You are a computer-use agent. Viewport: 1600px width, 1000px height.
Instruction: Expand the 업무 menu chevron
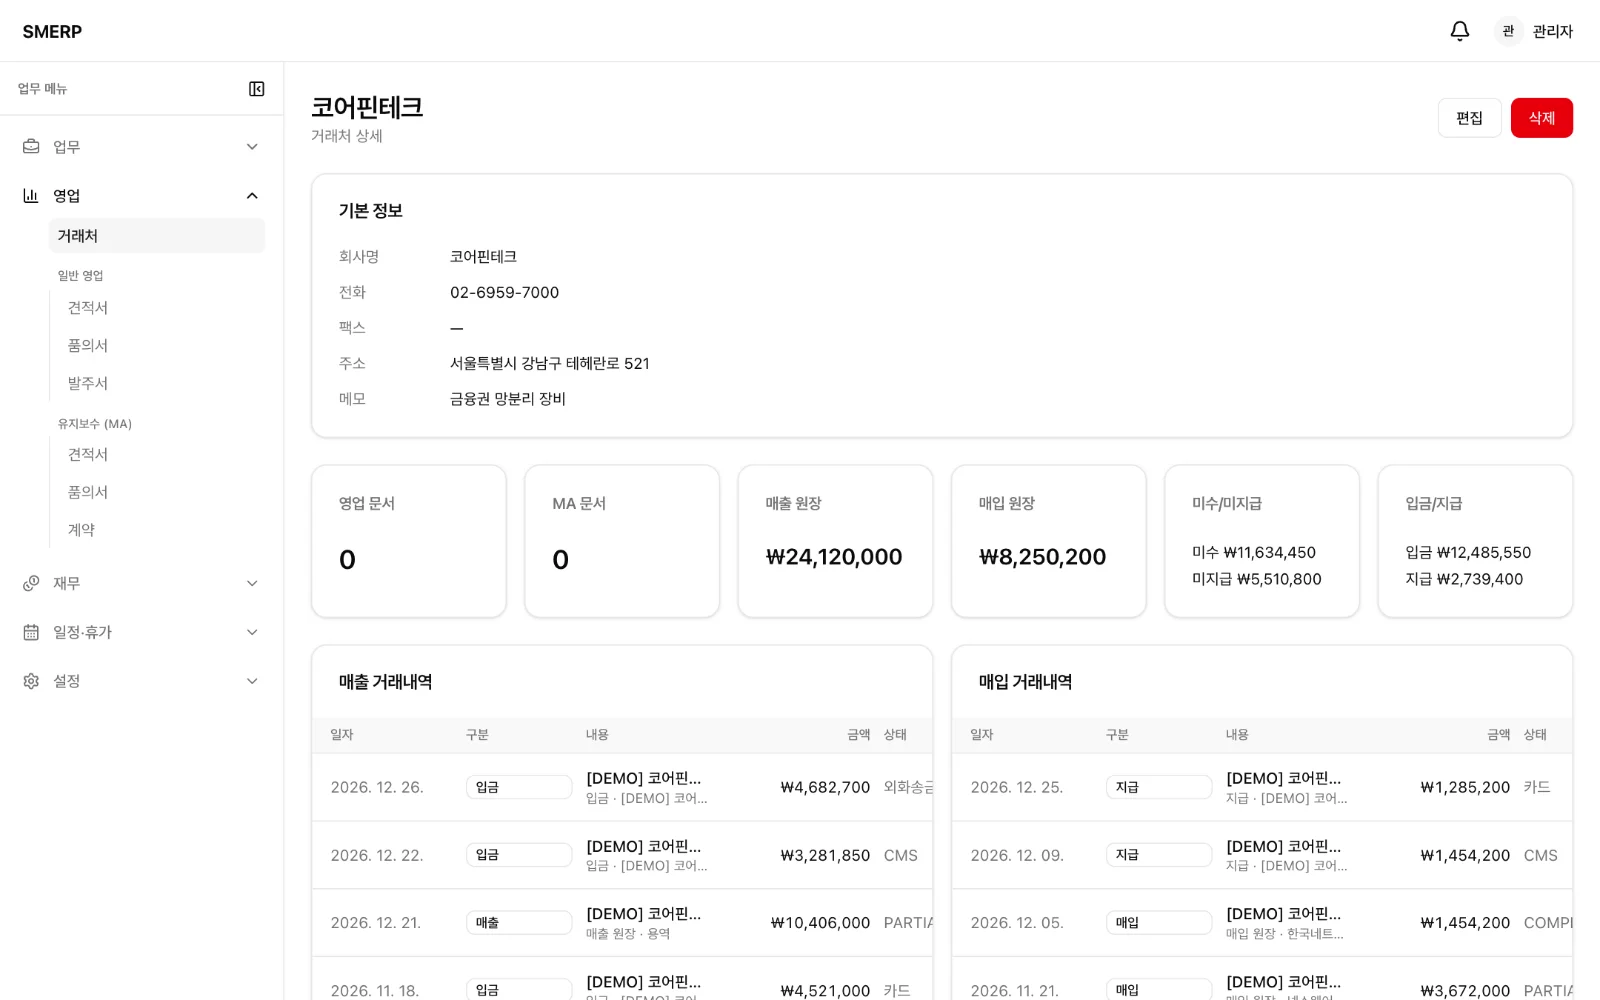[x=252, y=147]
